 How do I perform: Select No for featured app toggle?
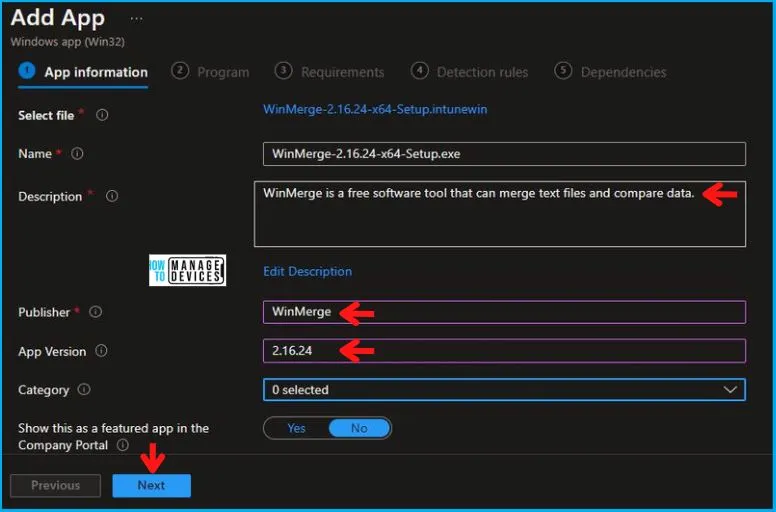[x=359, y=428]
